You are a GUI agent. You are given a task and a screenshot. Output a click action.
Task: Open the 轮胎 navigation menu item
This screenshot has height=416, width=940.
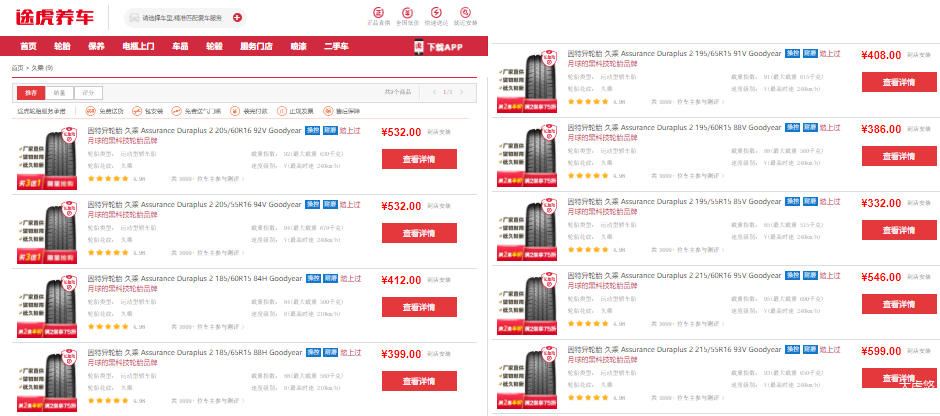pos(62,47)
